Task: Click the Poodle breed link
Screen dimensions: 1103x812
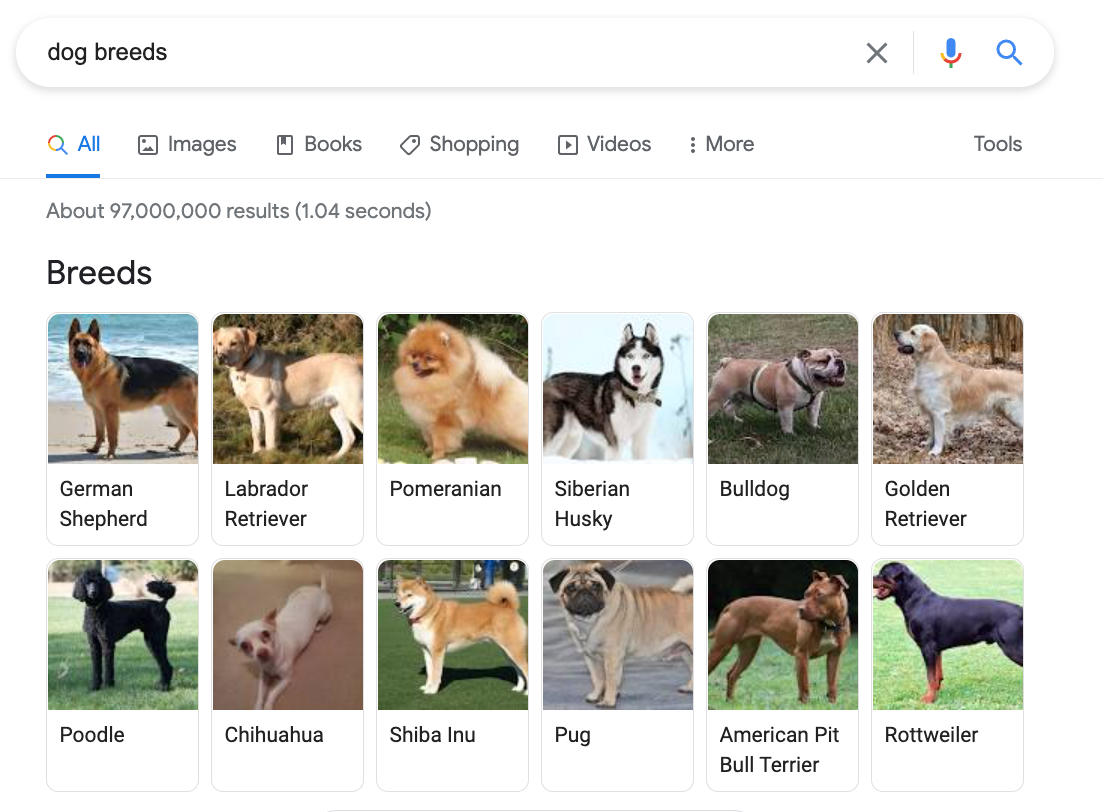Action: [x=93, y=735]
